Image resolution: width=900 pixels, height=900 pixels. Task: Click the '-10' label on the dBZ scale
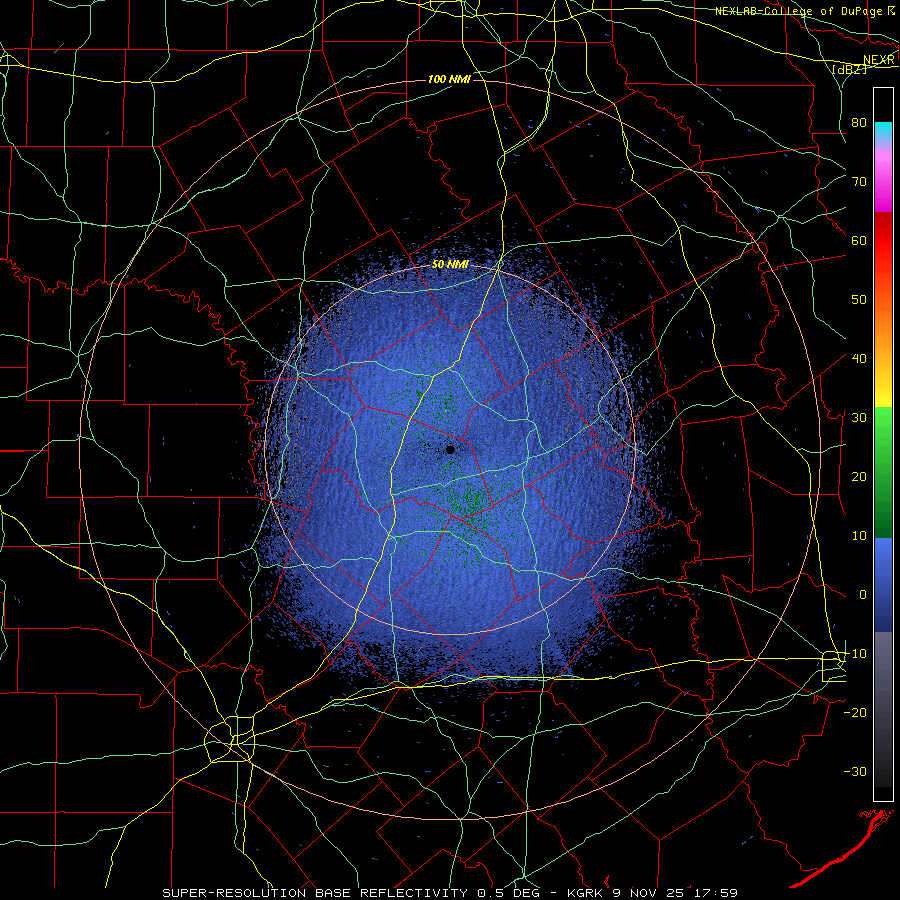855,654
